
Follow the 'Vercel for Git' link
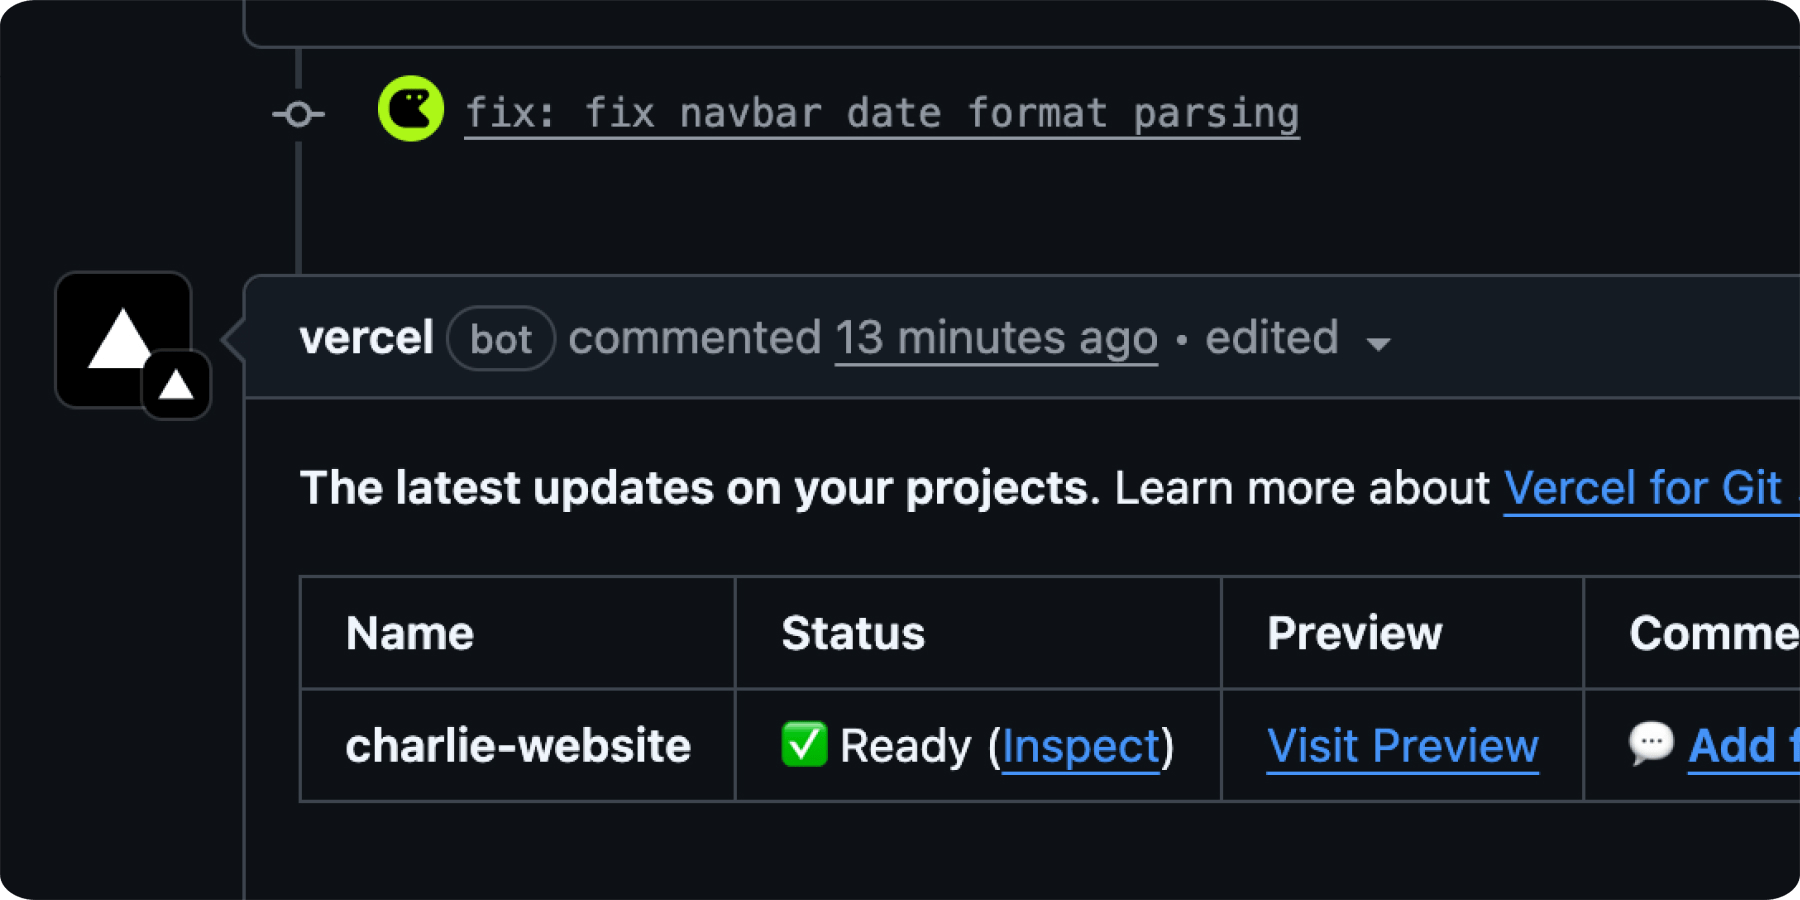1643,488
